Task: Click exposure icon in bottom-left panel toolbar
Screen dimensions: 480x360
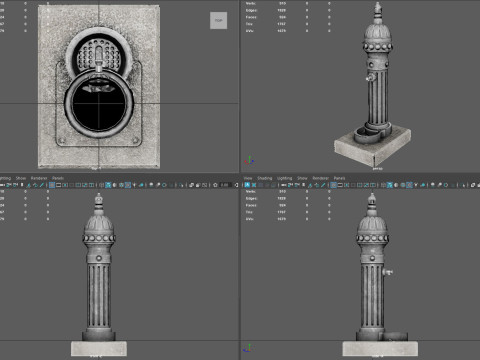Action: pyautogui.click(x=215, y=185)
